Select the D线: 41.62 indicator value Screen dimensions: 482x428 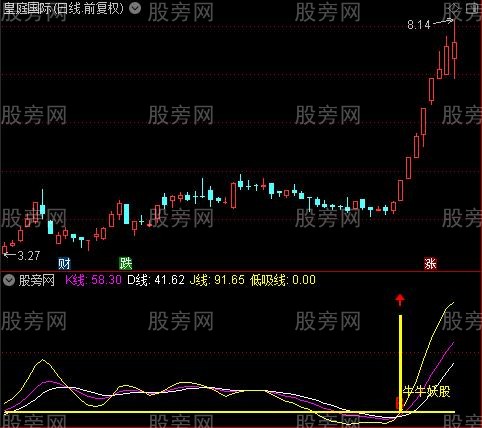click(x=156, y=280)
